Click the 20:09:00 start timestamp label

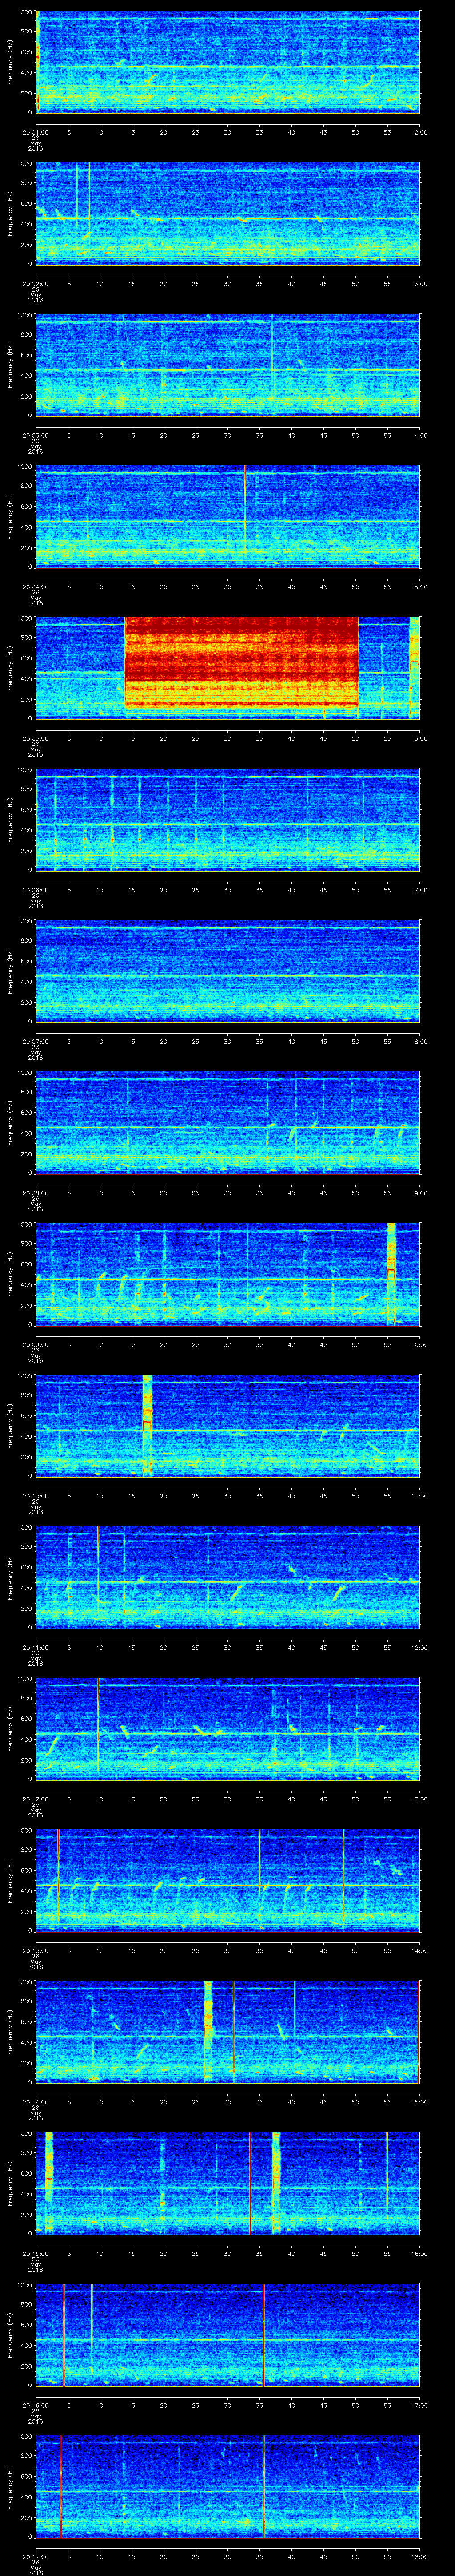(x=35, y=1345)
